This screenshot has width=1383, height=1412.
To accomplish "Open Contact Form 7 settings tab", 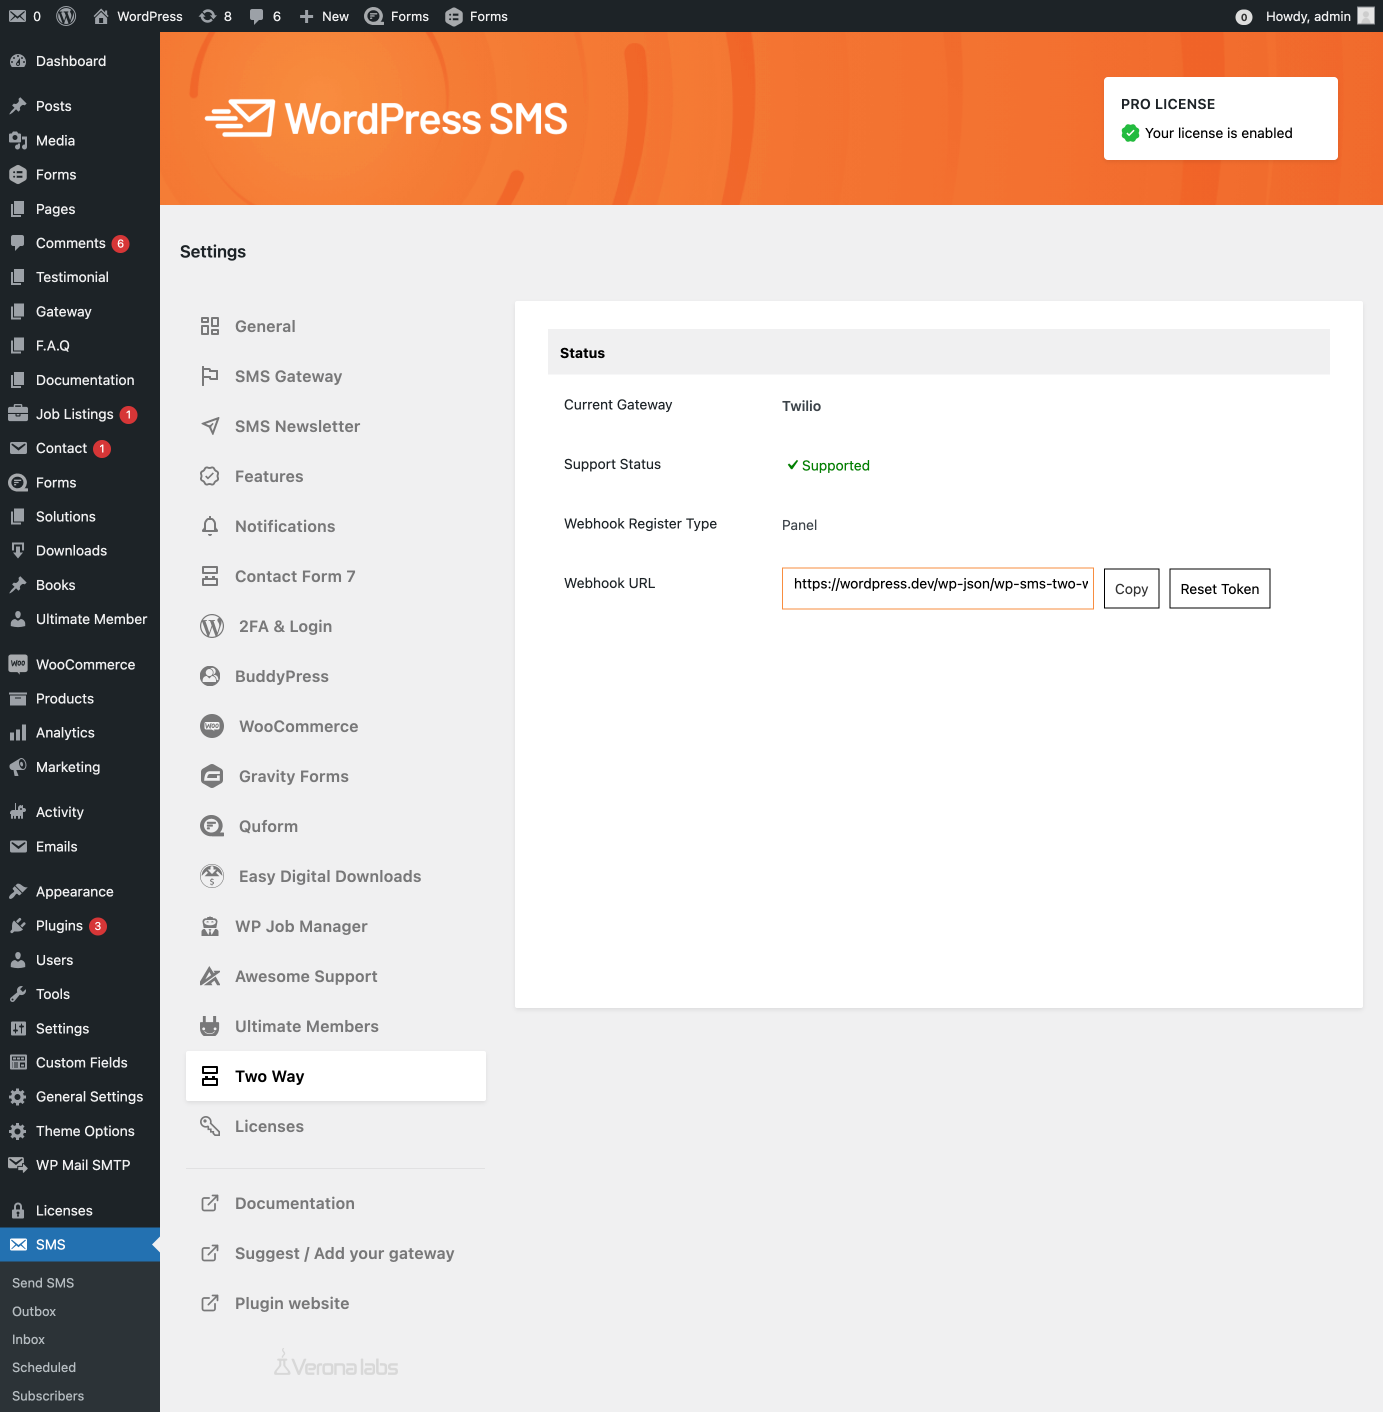I will 336,576.
